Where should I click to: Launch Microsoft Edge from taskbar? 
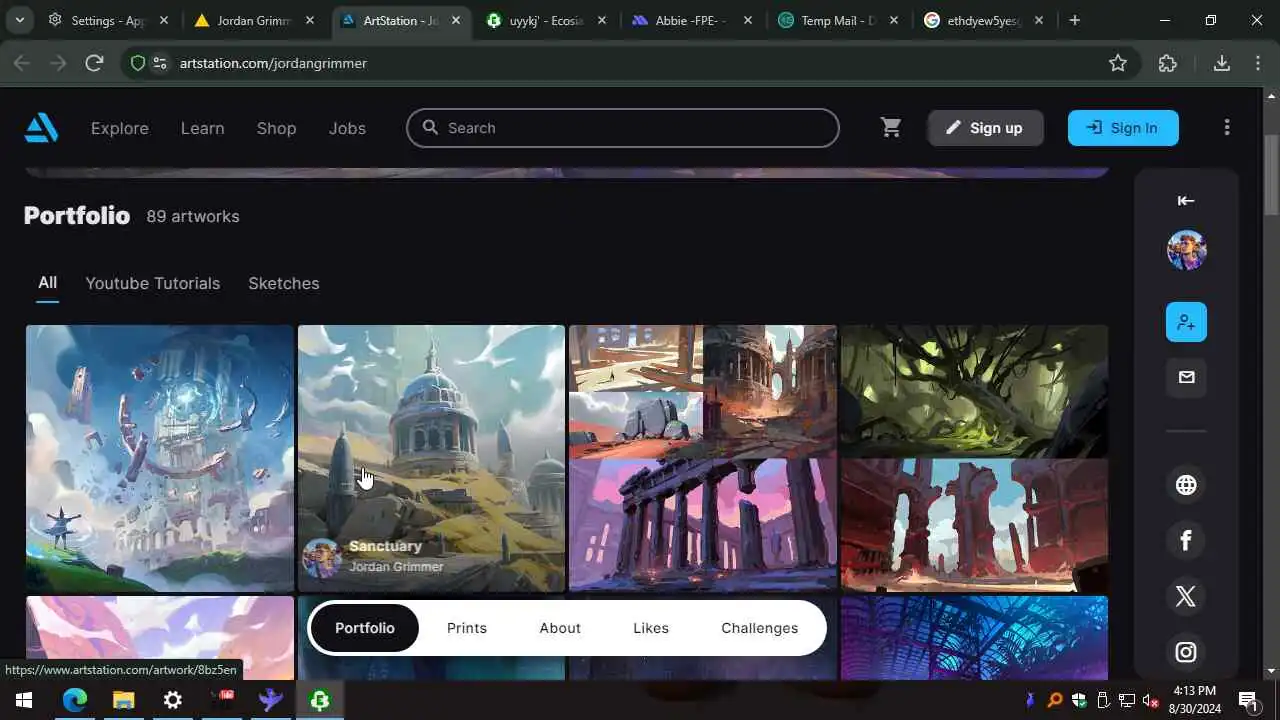point(75,700)
